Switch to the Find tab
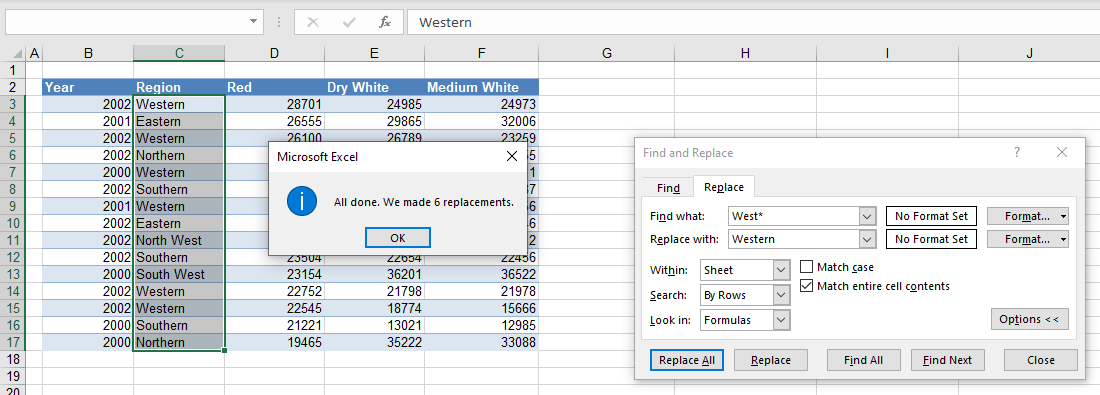The height and width of the screenshot is (395, 1100). pos(668,188)
